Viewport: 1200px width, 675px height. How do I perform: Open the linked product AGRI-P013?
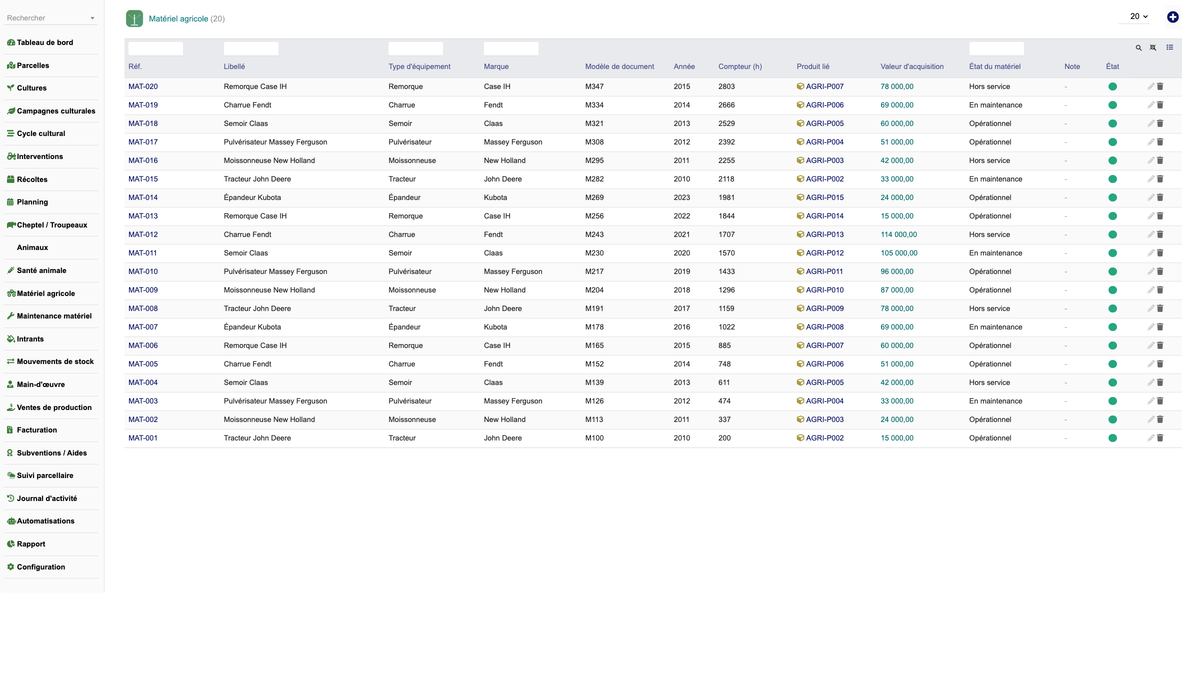[825, 235]
